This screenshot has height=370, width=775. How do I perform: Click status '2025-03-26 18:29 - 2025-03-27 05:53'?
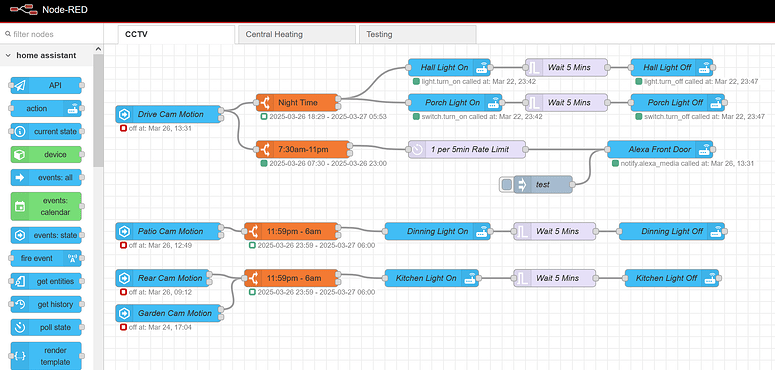(x=328, y=117)
